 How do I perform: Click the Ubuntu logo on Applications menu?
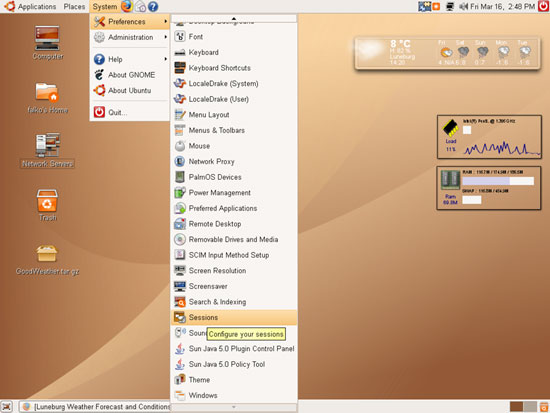point(9,6)
